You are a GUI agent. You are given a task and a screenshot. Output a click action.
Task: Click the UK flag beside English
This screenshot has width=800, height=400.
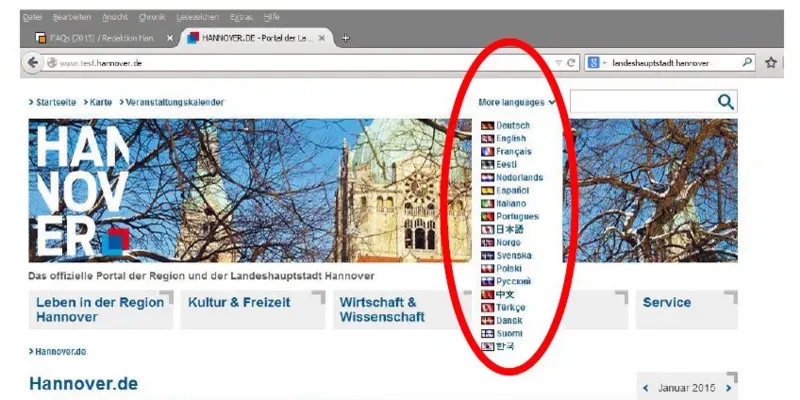point(488,139)
